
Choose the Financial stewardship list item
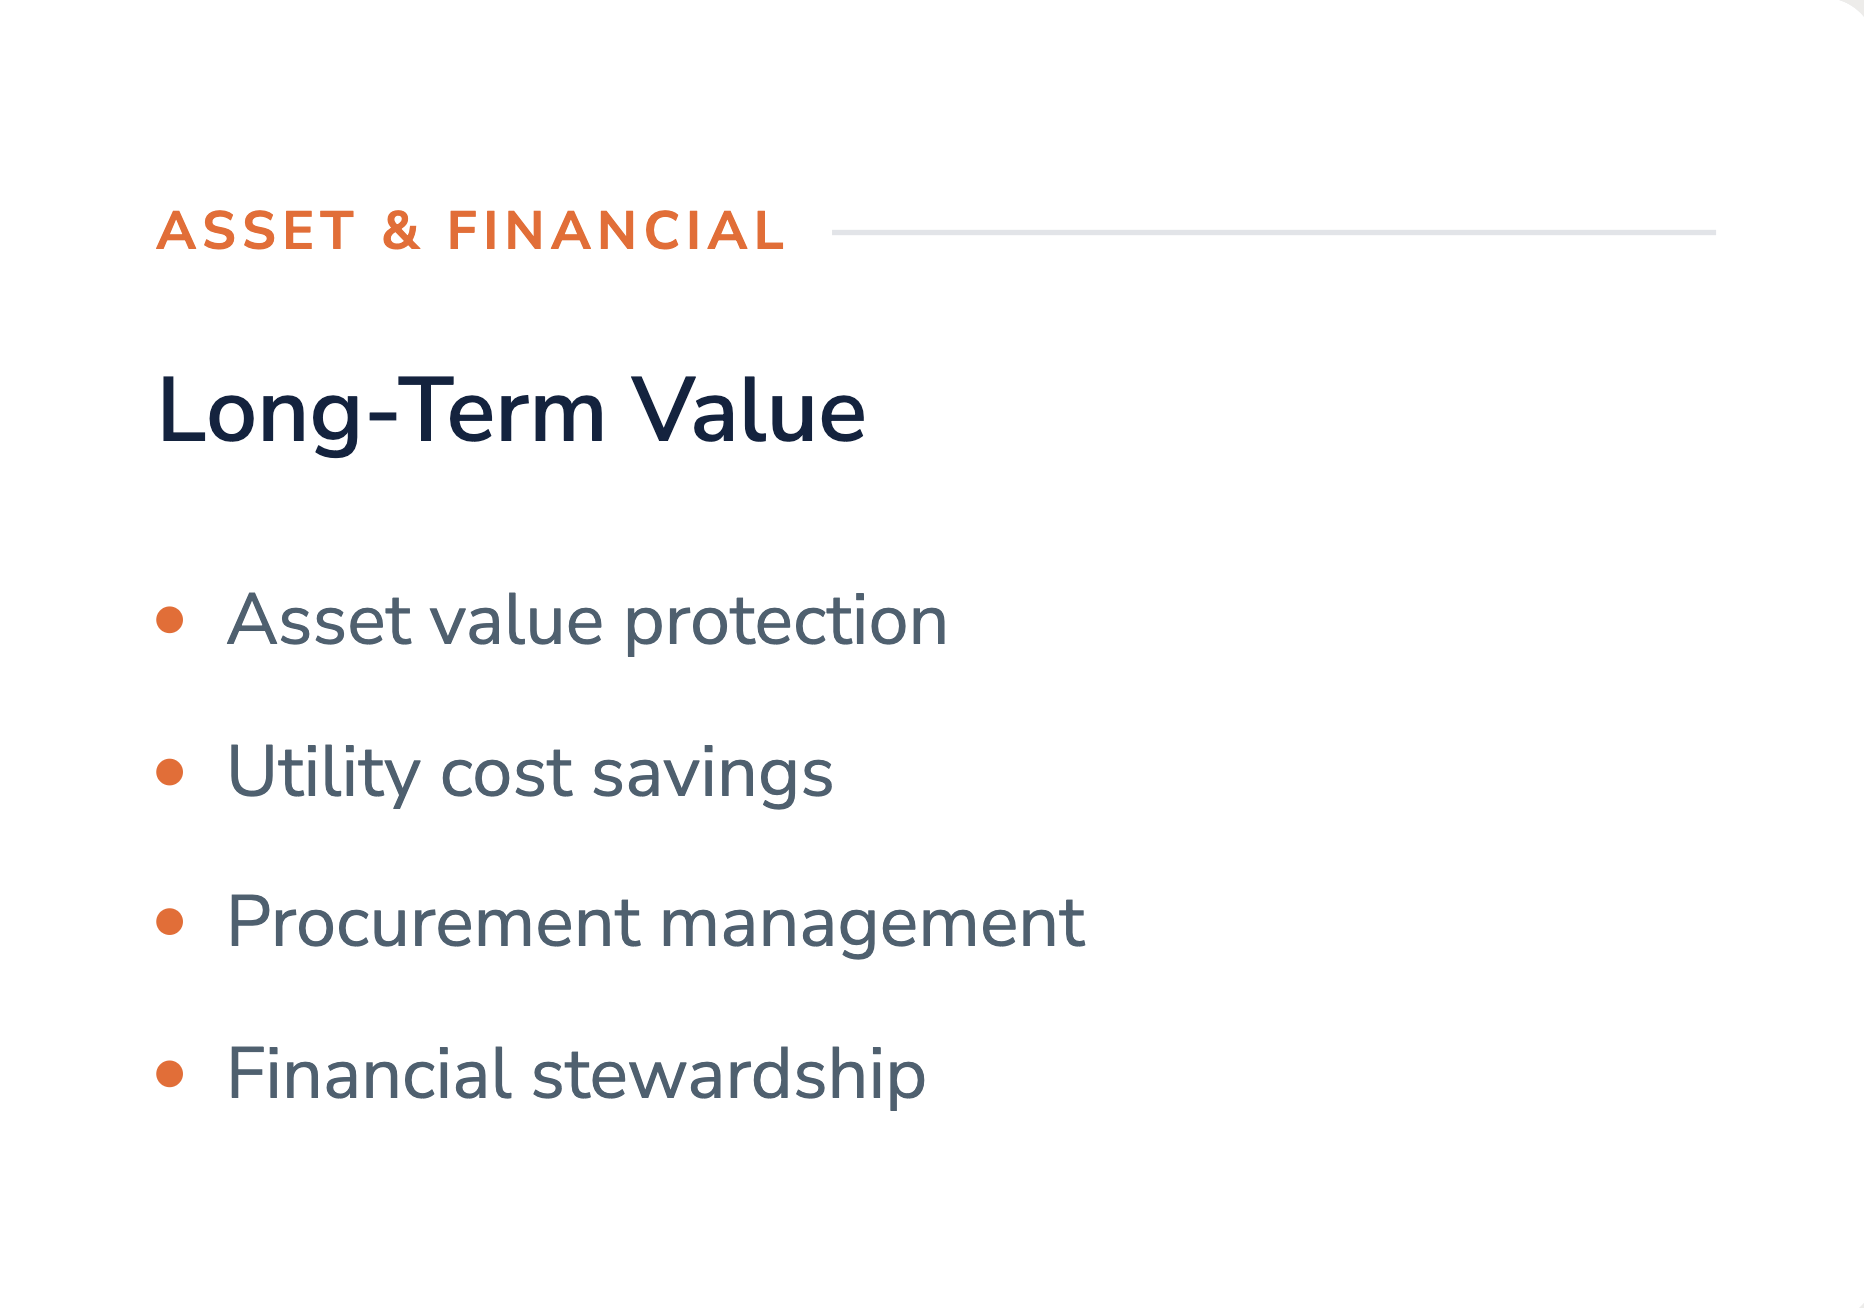(x=576, y=1074)
